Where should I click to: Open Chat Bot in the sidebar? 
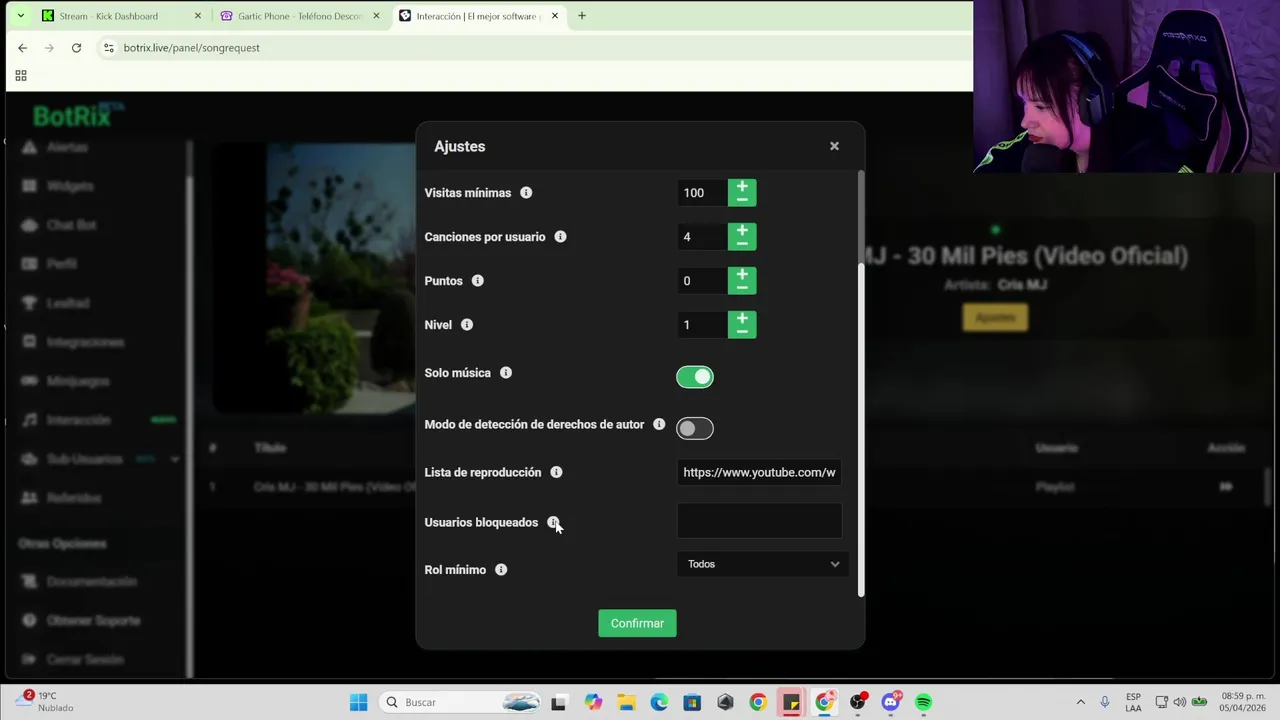[71, 225]
